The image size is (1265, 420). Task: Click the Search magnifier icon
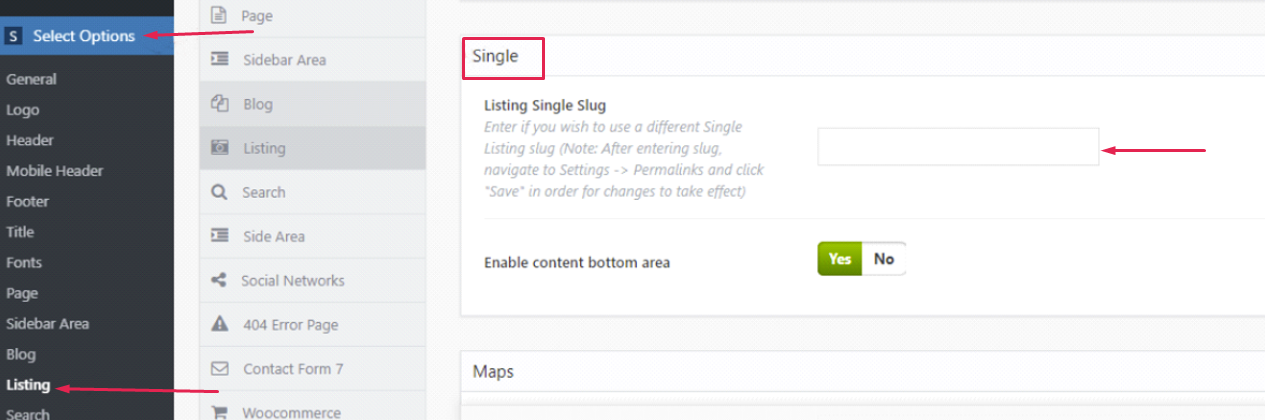tap(219, 192)
